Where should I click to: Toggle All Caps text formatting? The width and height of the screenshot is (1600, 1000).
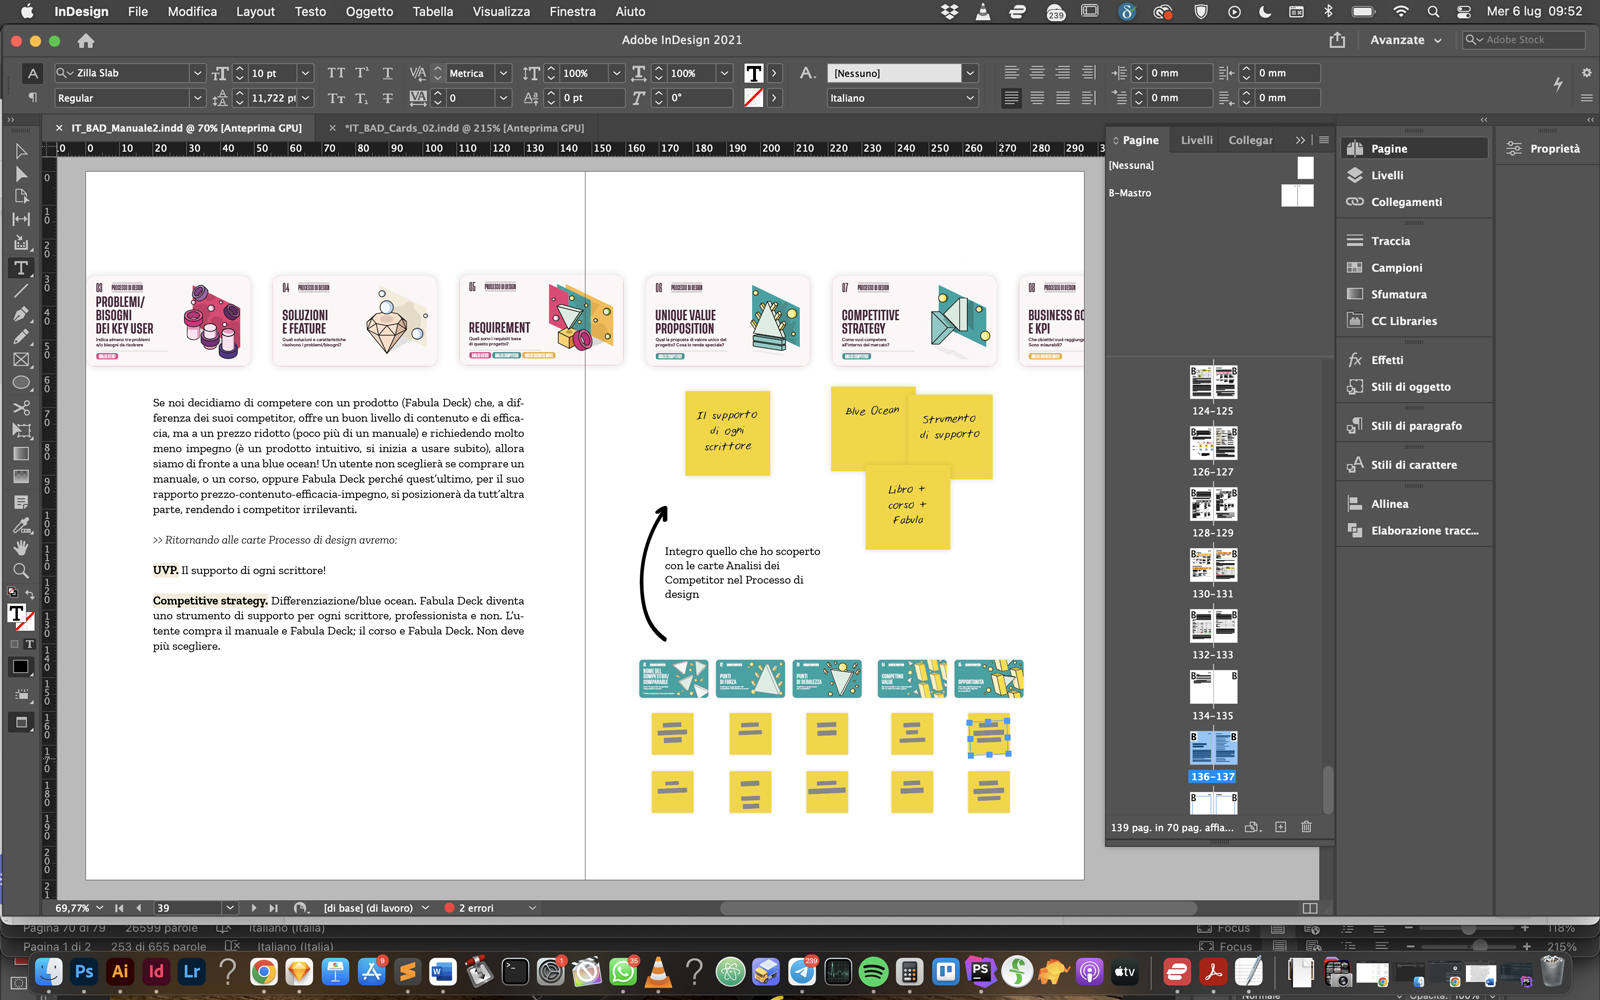tap(336, 73)
